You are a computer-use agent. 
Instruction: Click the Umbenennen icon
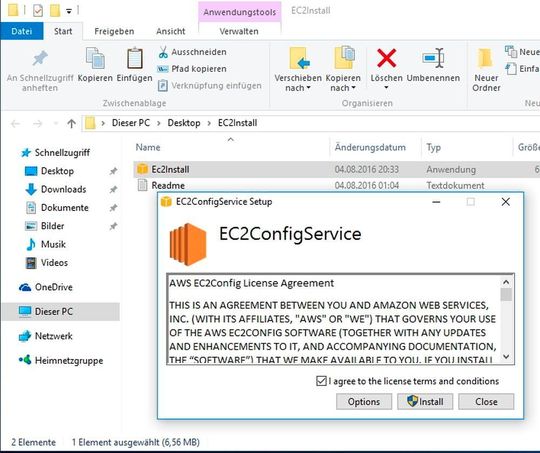point(433,58)
